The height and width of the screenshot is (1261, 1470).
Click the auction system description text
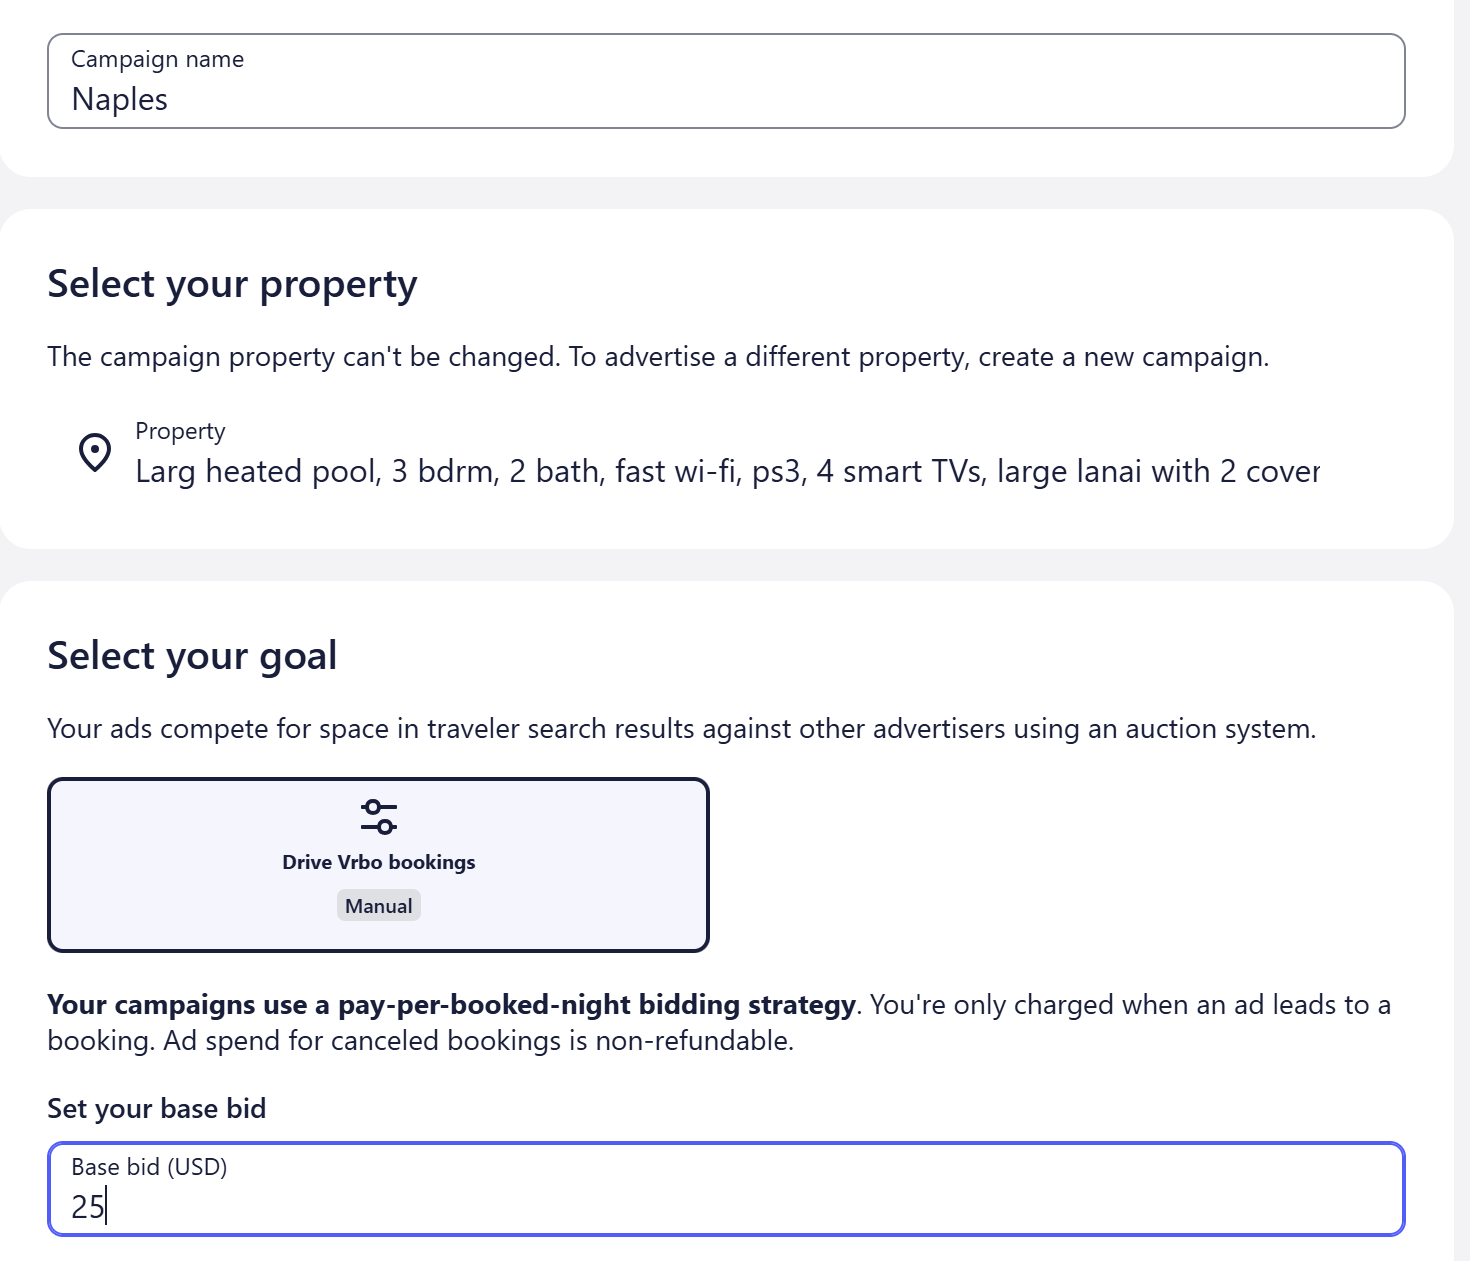pos(682,729)
